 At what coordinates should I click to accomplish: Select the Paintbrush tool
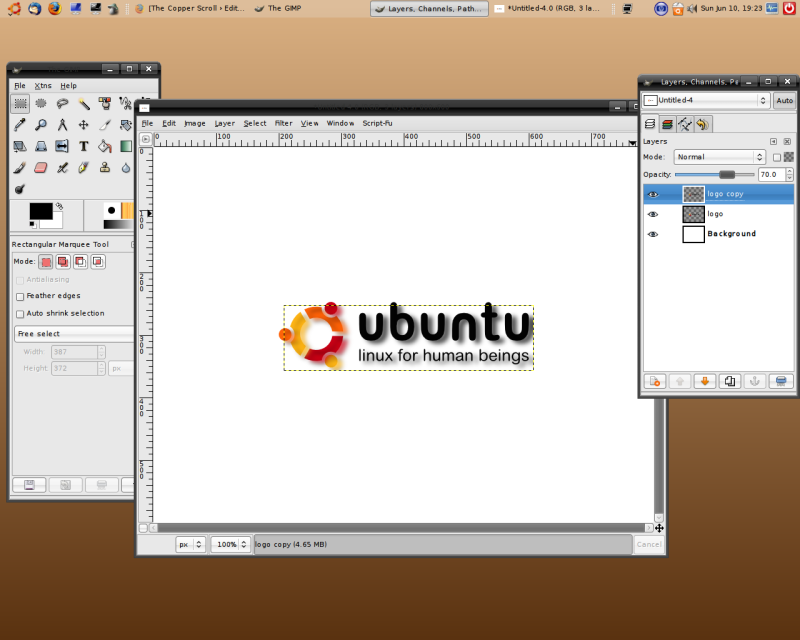[x=20, y=167]
